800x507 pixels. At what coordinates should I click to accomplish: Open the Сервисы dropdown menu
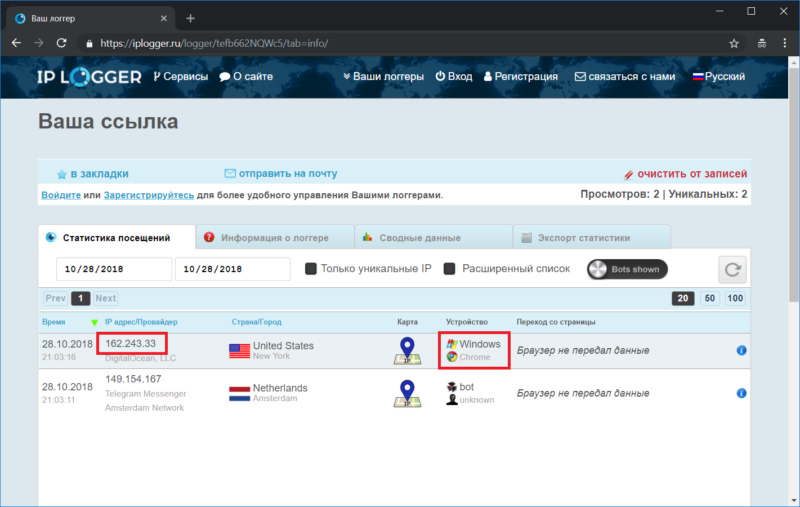click(x=181, y=77)
